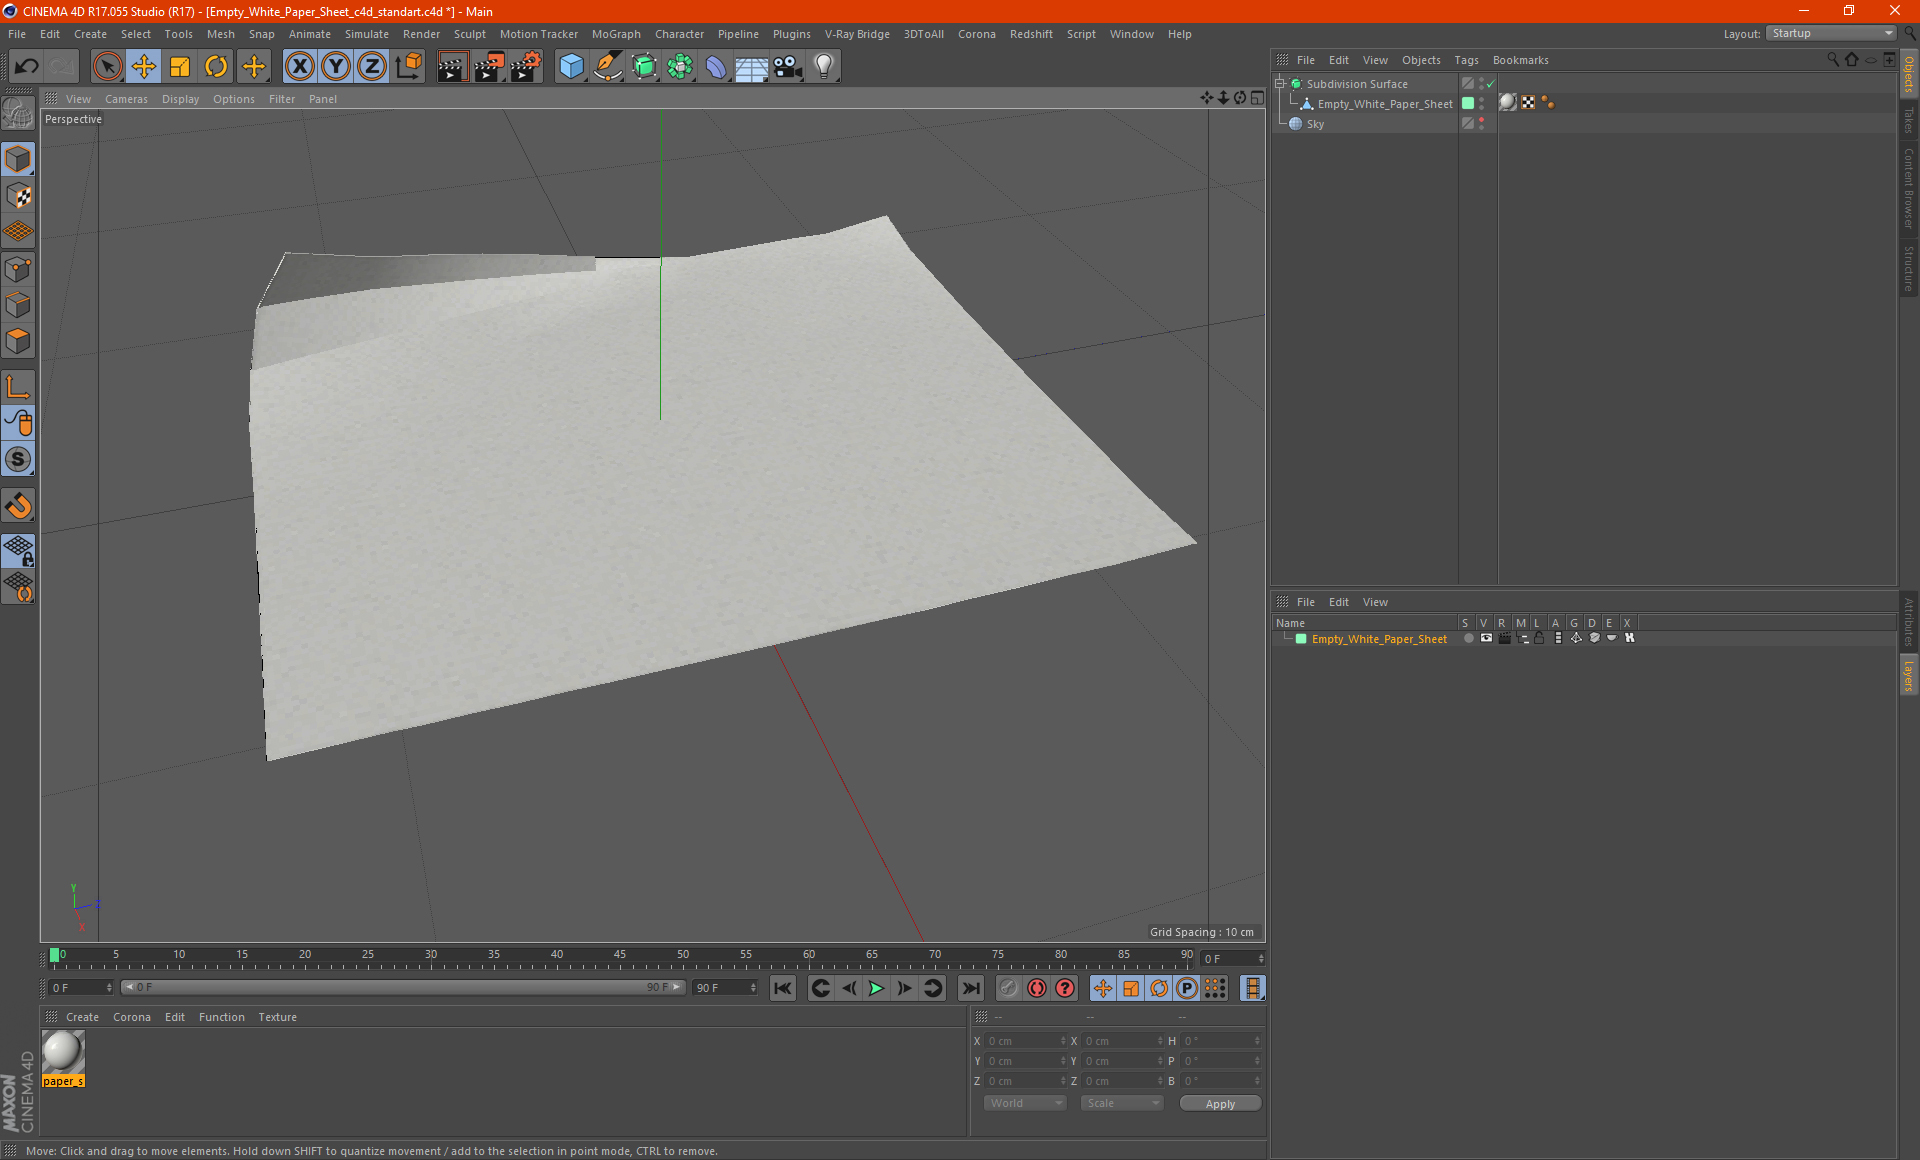Toggle Enable Snap icon
Image resolution: width=1920 pixels, height=1160 pixels.
[18, 506]
